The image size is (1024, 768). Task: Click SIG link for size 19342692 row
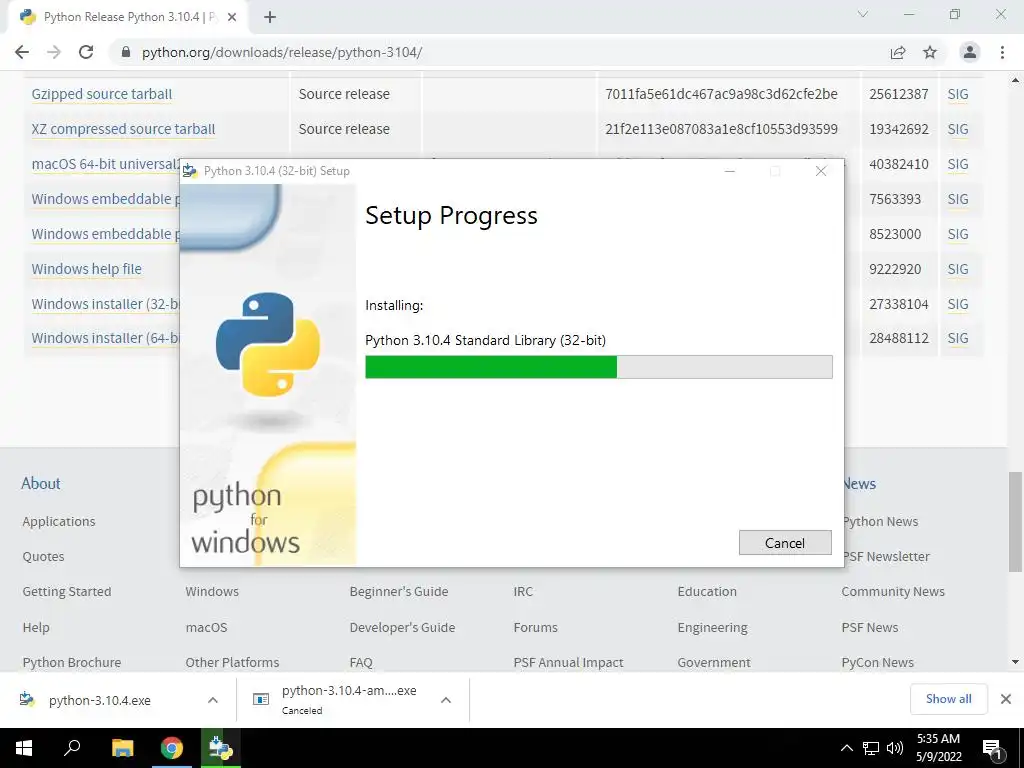[958, 129]
